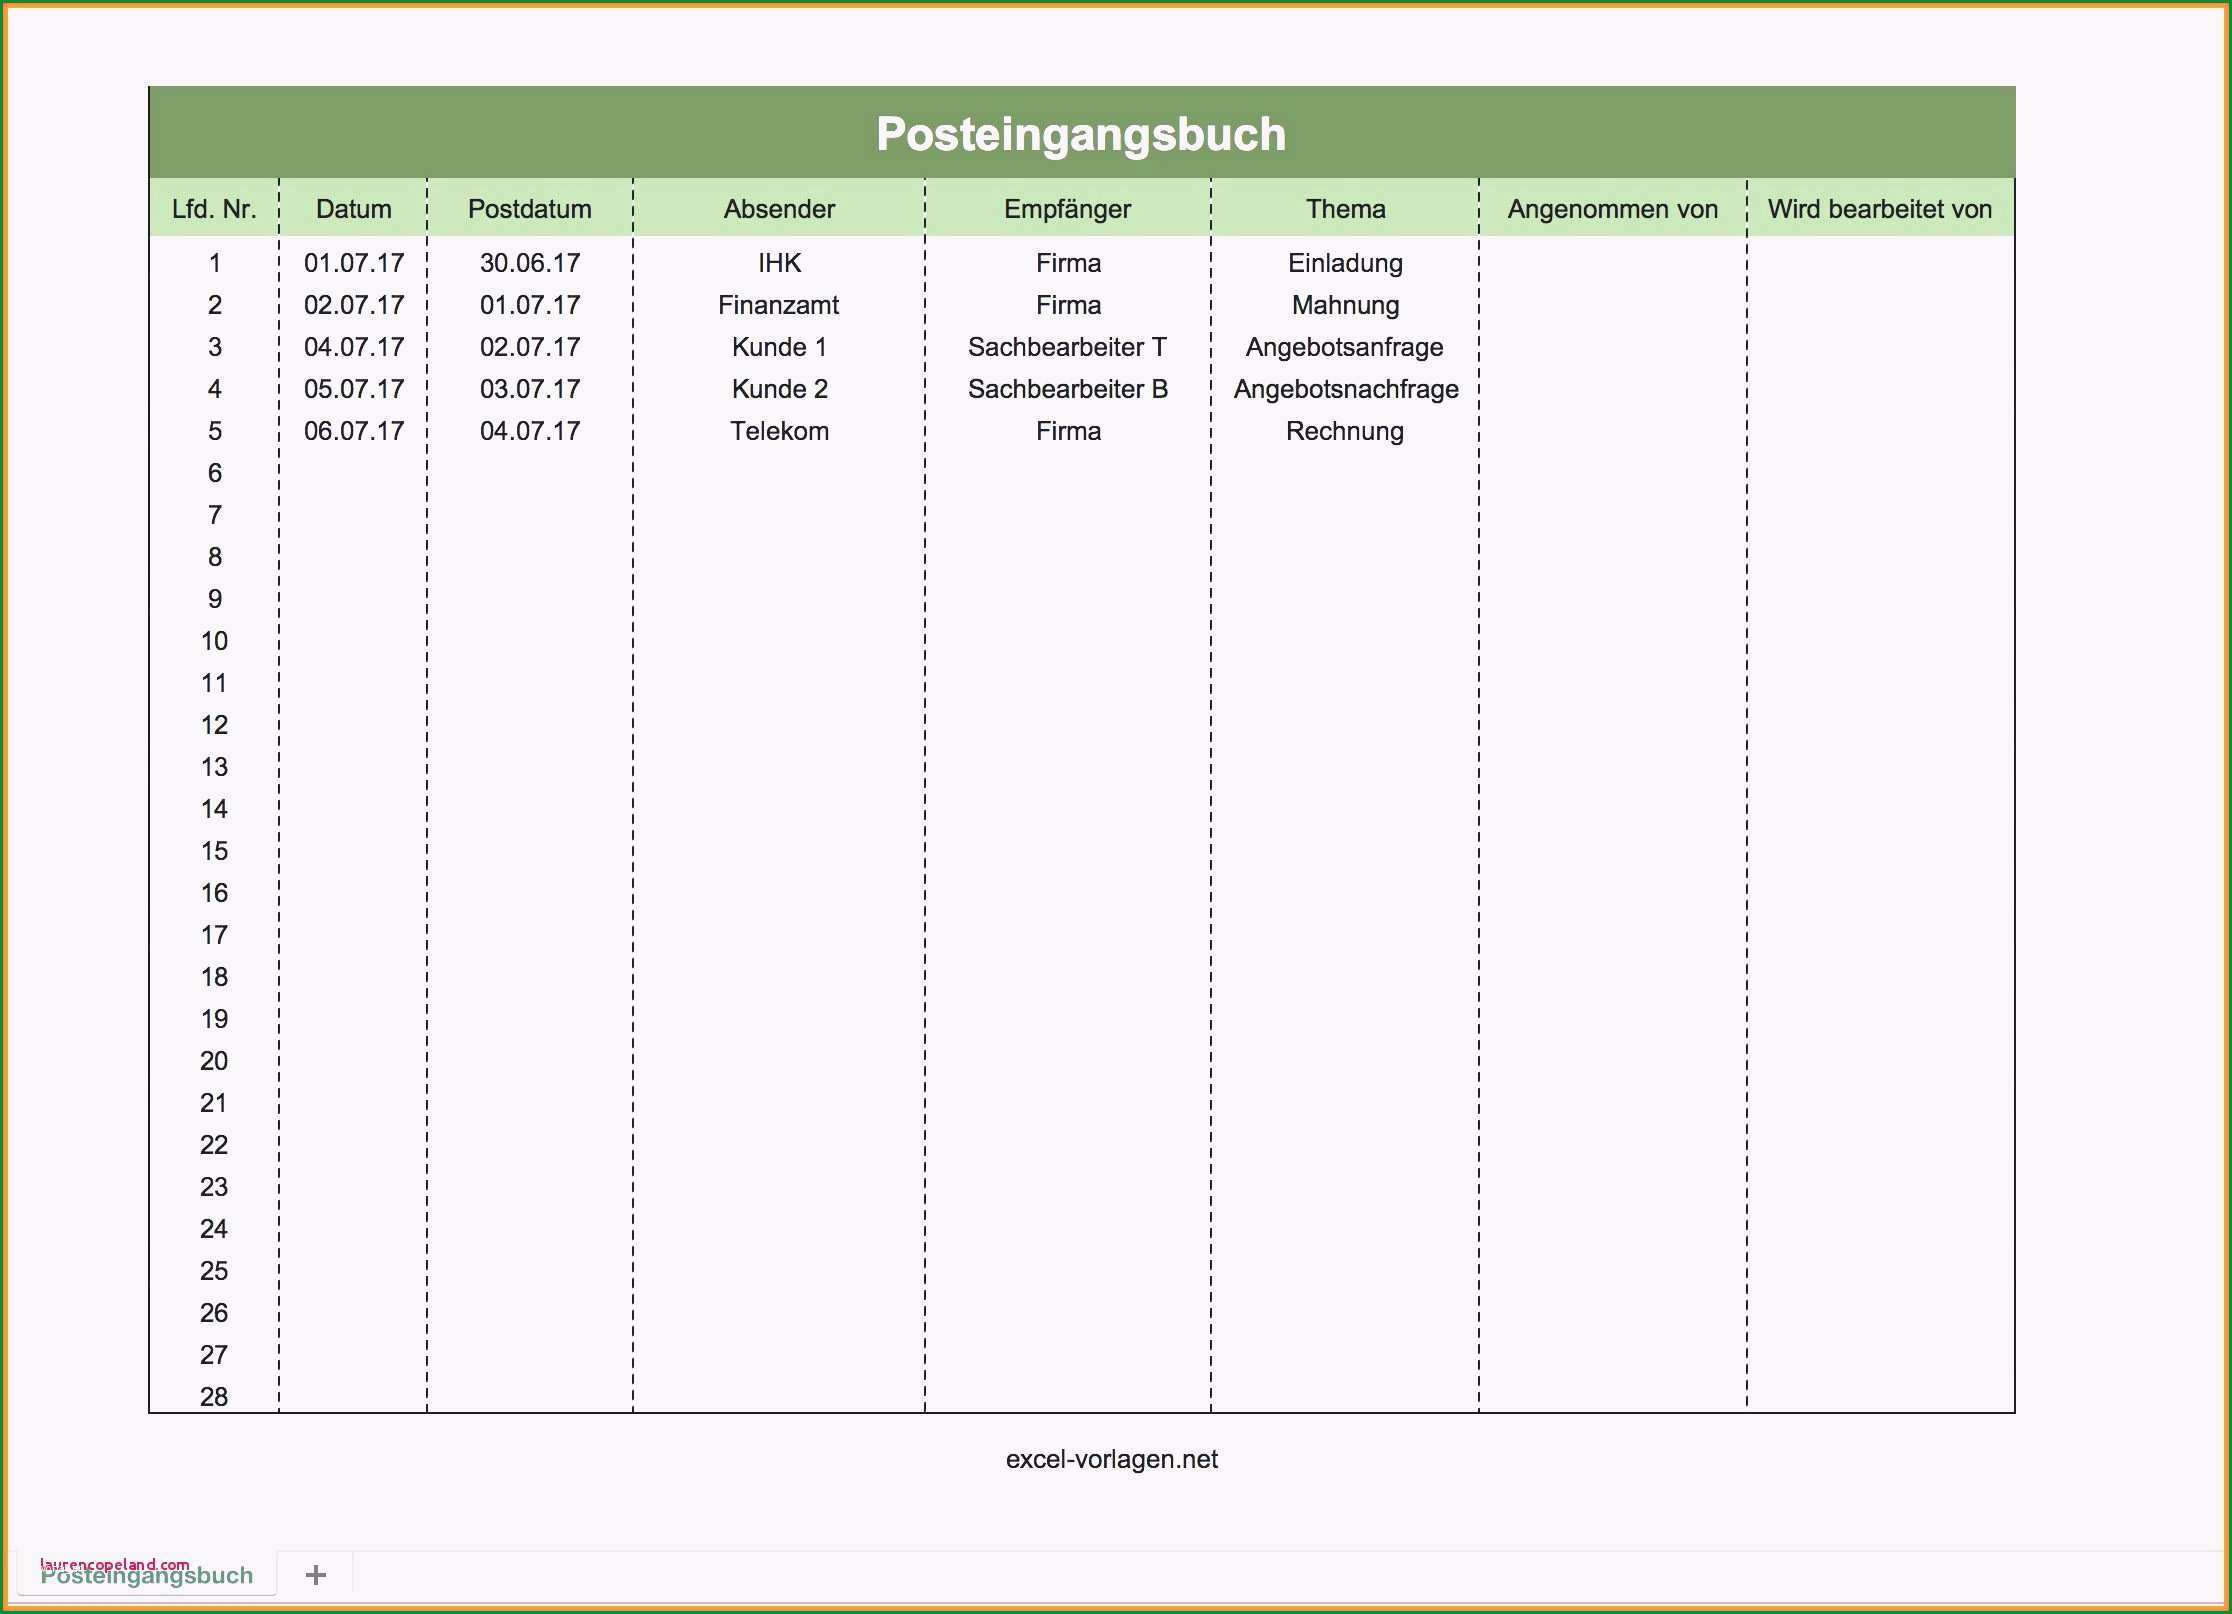
Task: Select the Angebotsnachfrage cell
Action: point(1345,389)
